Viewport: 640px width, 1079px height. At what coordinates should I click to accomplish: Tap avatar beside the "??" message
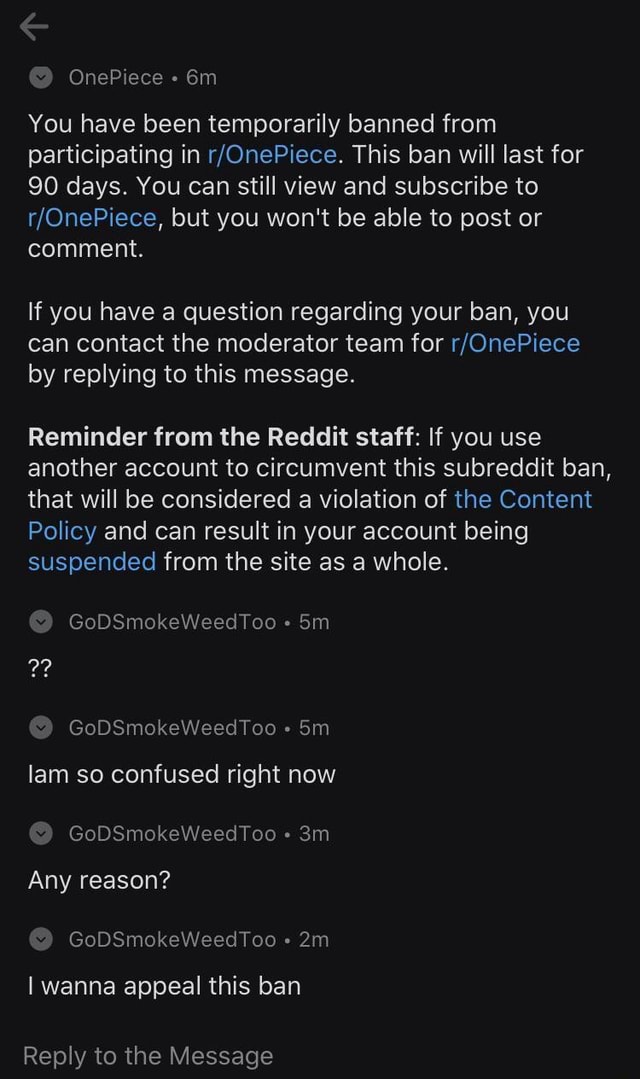(x=40, y=621)
